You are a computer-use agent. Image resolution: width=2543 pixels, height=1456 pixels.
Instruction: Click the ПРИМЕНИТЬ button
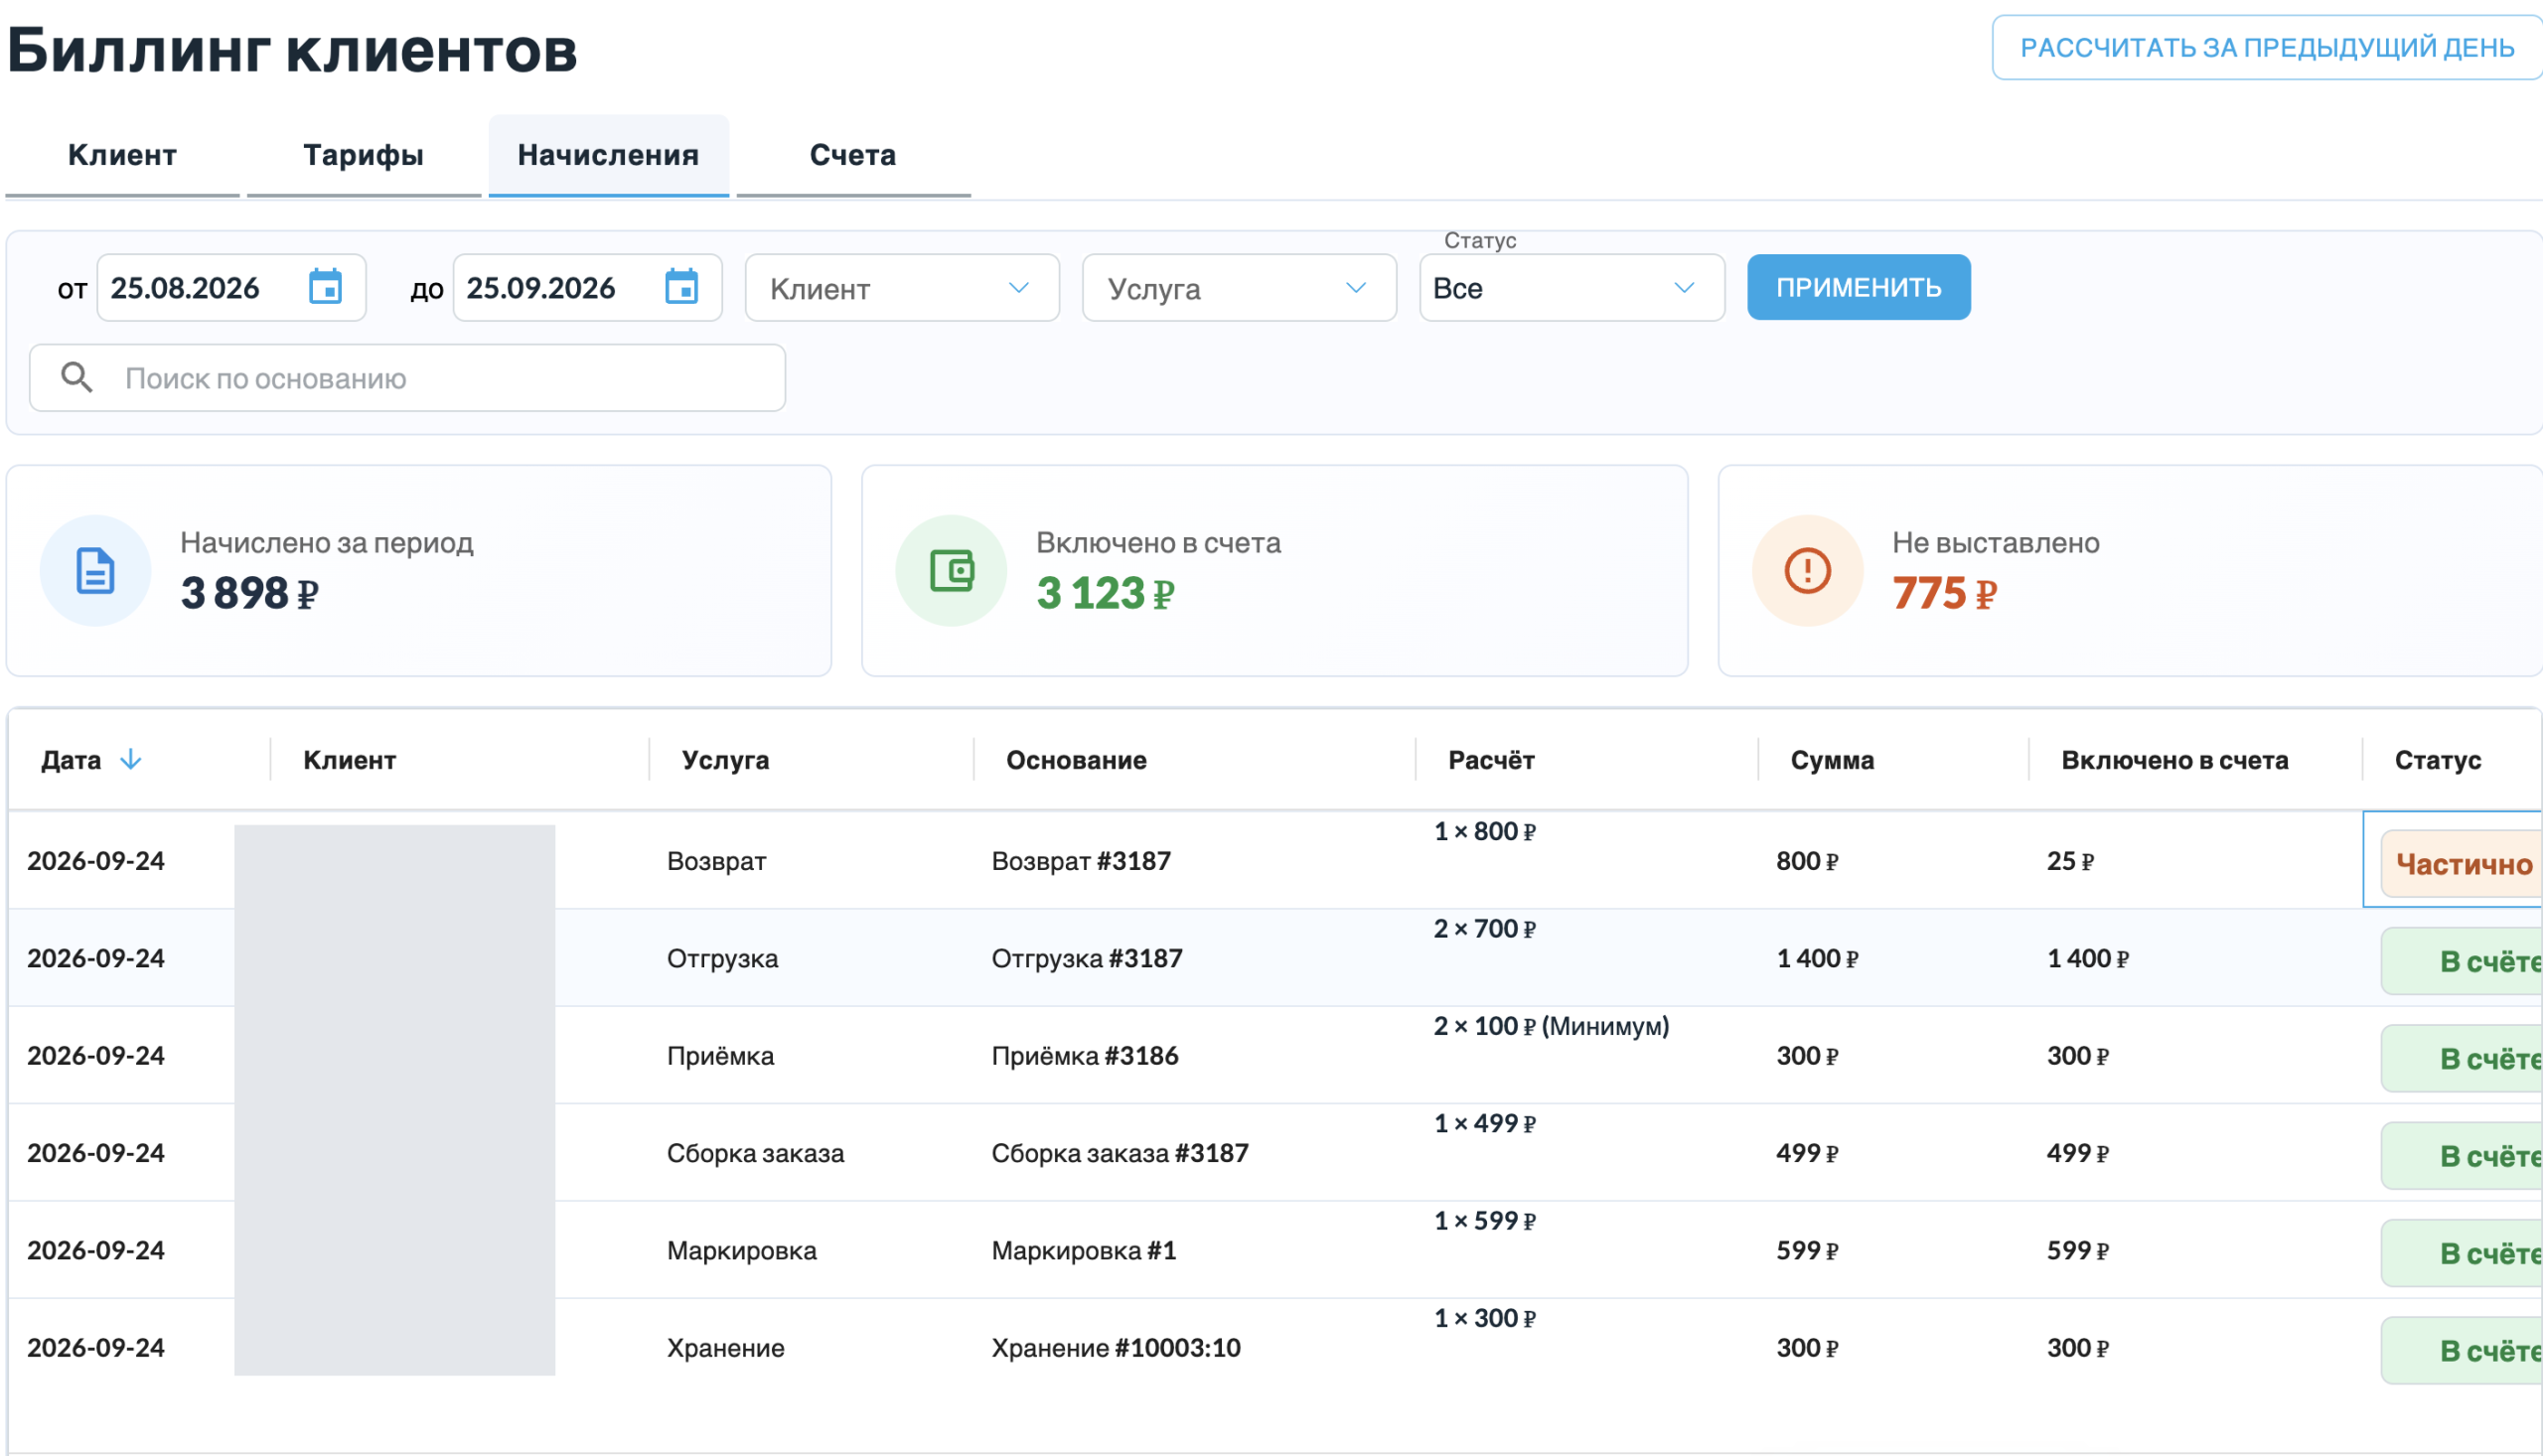tap(1858, 287)
